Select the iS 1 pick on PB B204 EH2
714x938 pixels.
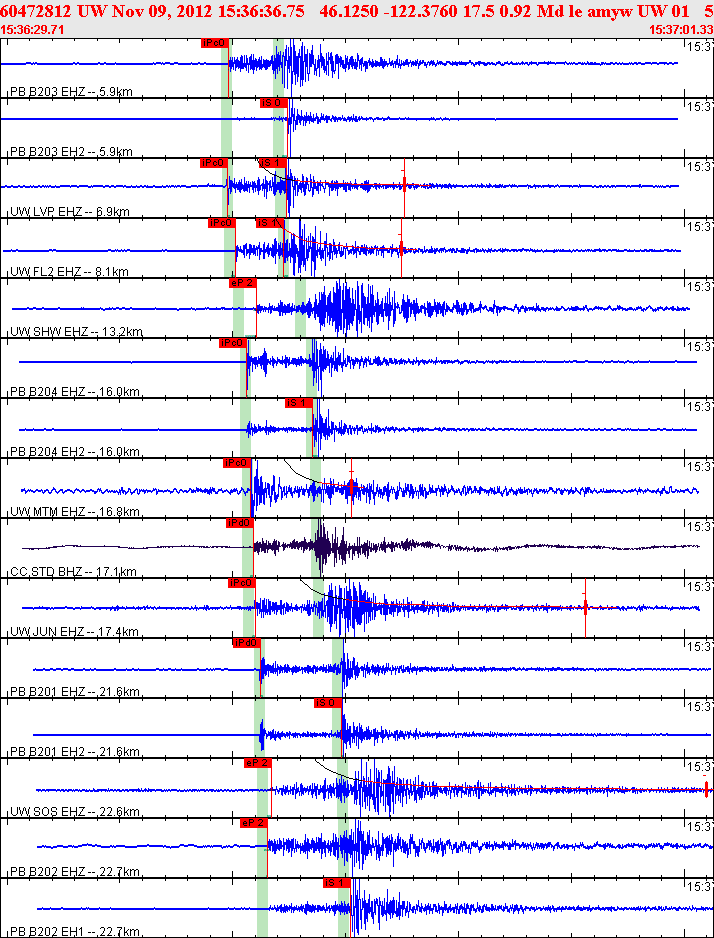299,403
